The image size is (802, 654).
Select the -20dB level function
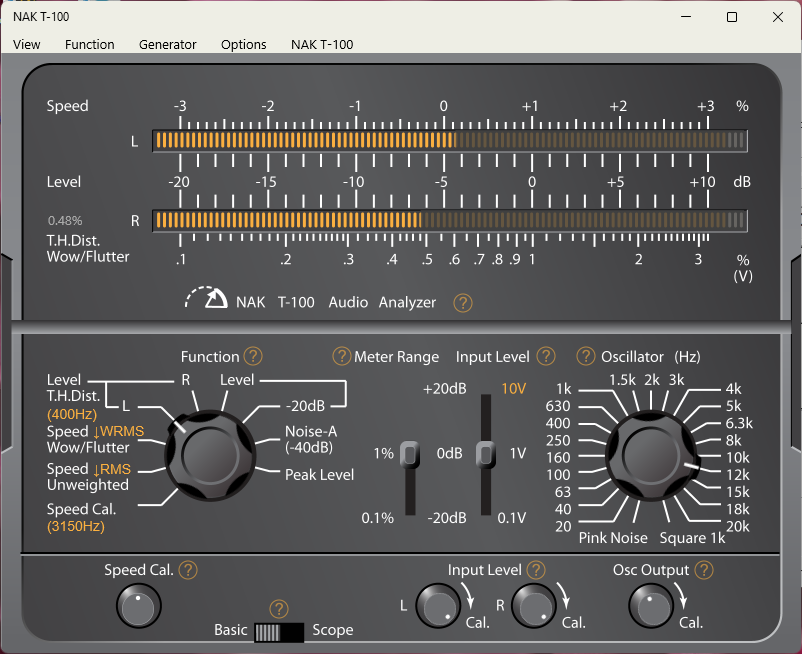tap(305, 406)
